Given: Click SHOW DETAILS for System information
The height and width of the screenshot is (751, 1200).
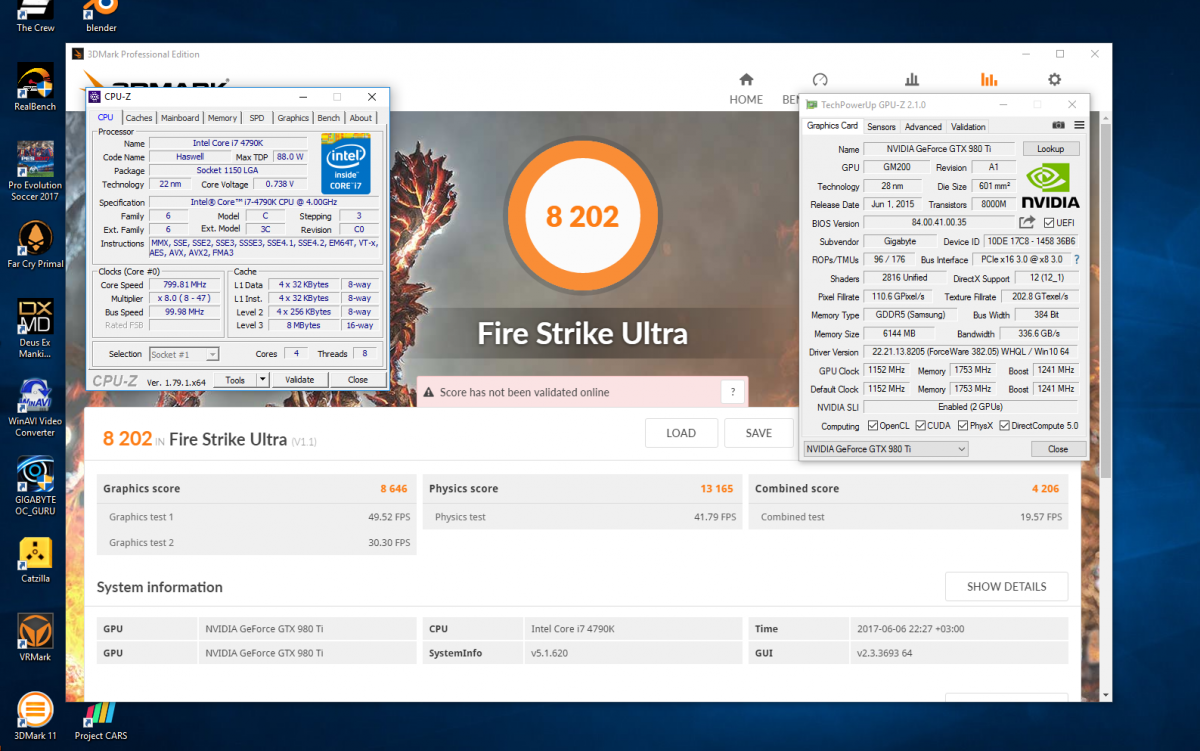Looking at the screenshot, I should point(1006,587).
